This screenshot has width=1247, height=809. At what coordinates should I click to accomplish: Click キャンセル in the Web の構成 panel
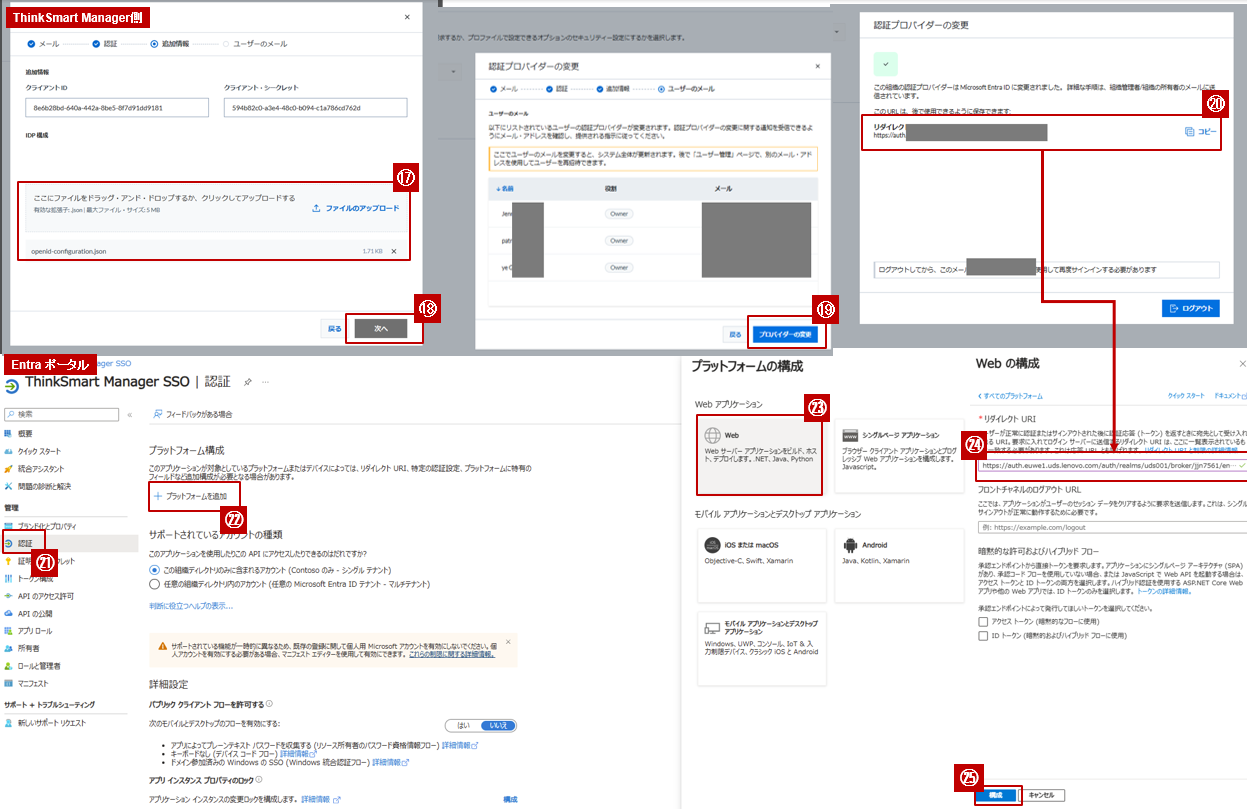tap(1042, 795)
